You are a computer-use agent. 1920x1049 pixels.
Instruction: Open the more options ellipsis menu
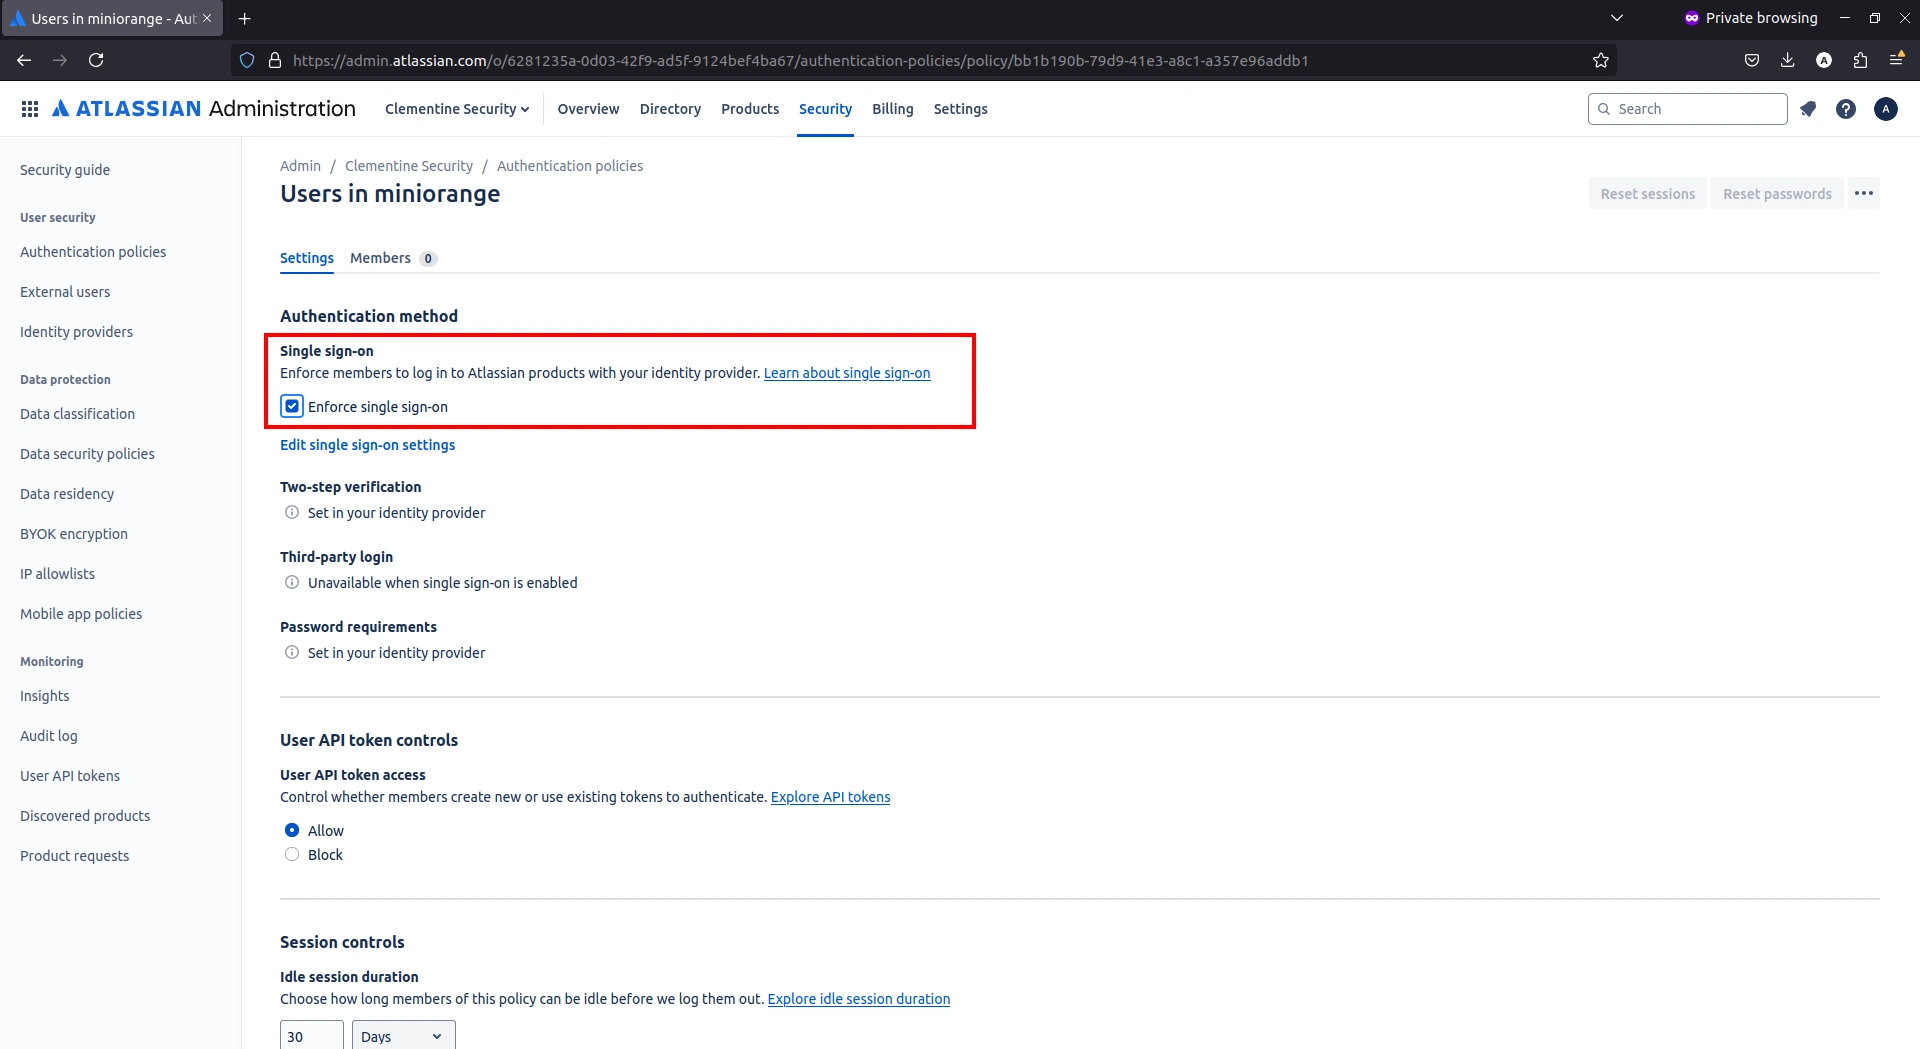click(1864, 193)
